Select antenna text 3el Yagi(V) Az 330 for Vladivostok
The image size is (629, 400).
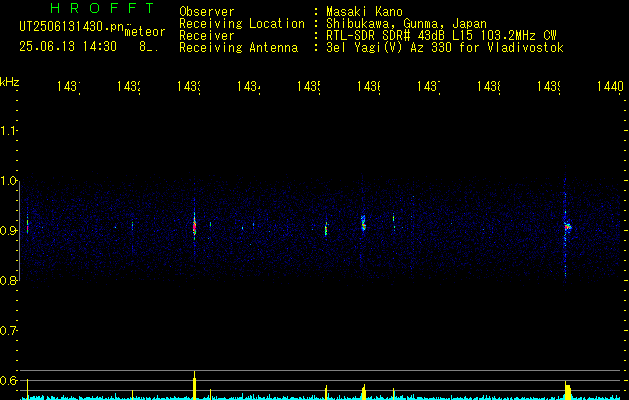[x=445, y=48]
